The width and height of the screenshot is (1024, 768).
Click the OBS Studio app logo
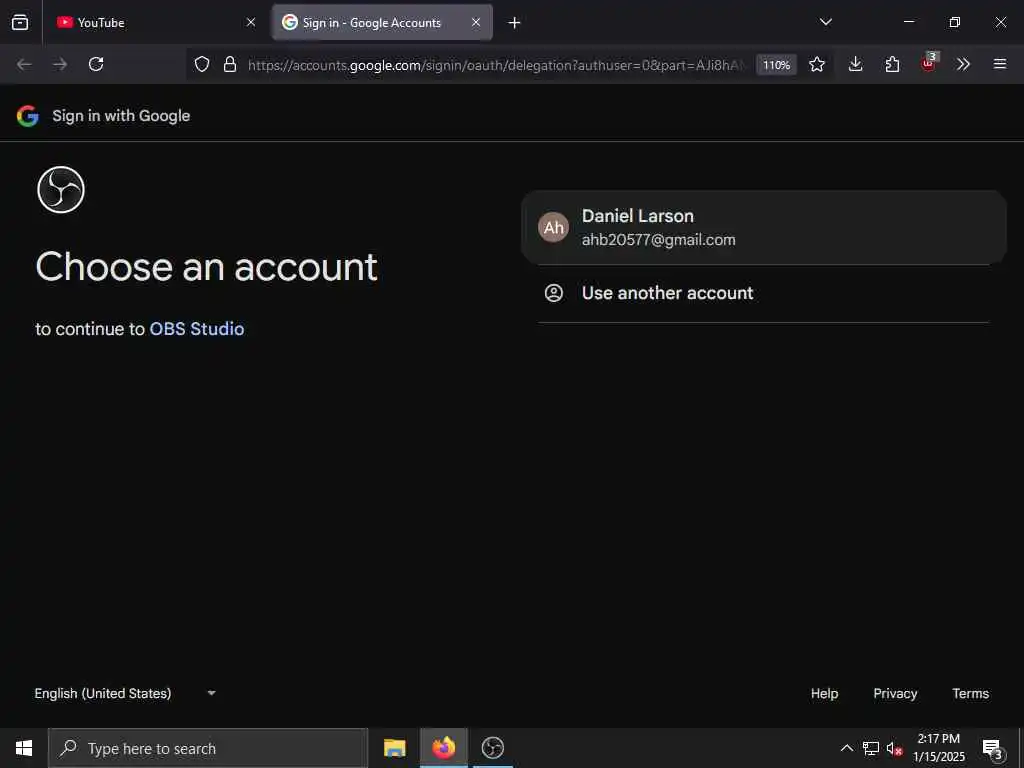click(x=61, y=190)
